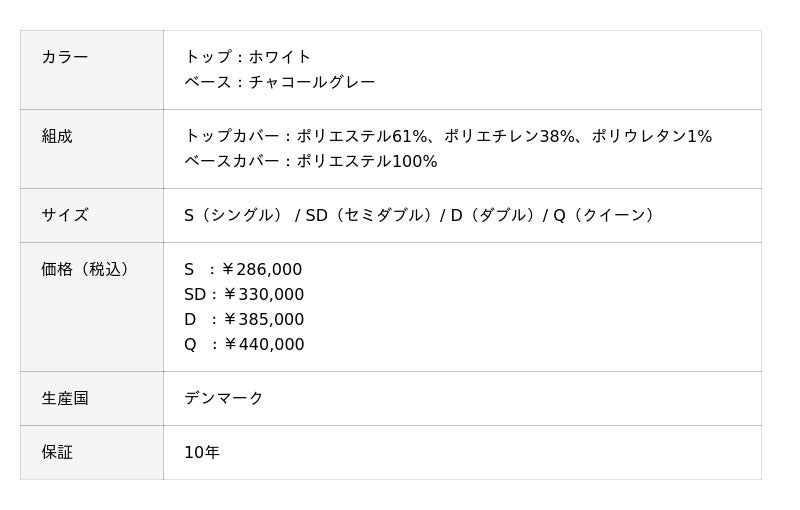Select the SD price ￥330,000
This screenshot has width=800, height=510.
(263, 294)
